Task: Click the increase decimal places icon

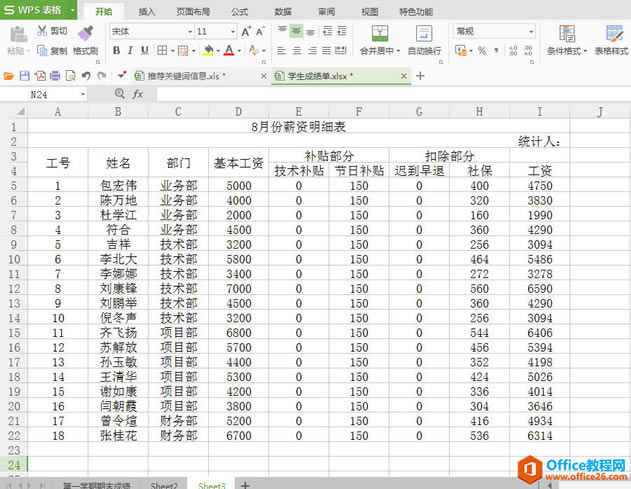Action: tap(513, 51)
